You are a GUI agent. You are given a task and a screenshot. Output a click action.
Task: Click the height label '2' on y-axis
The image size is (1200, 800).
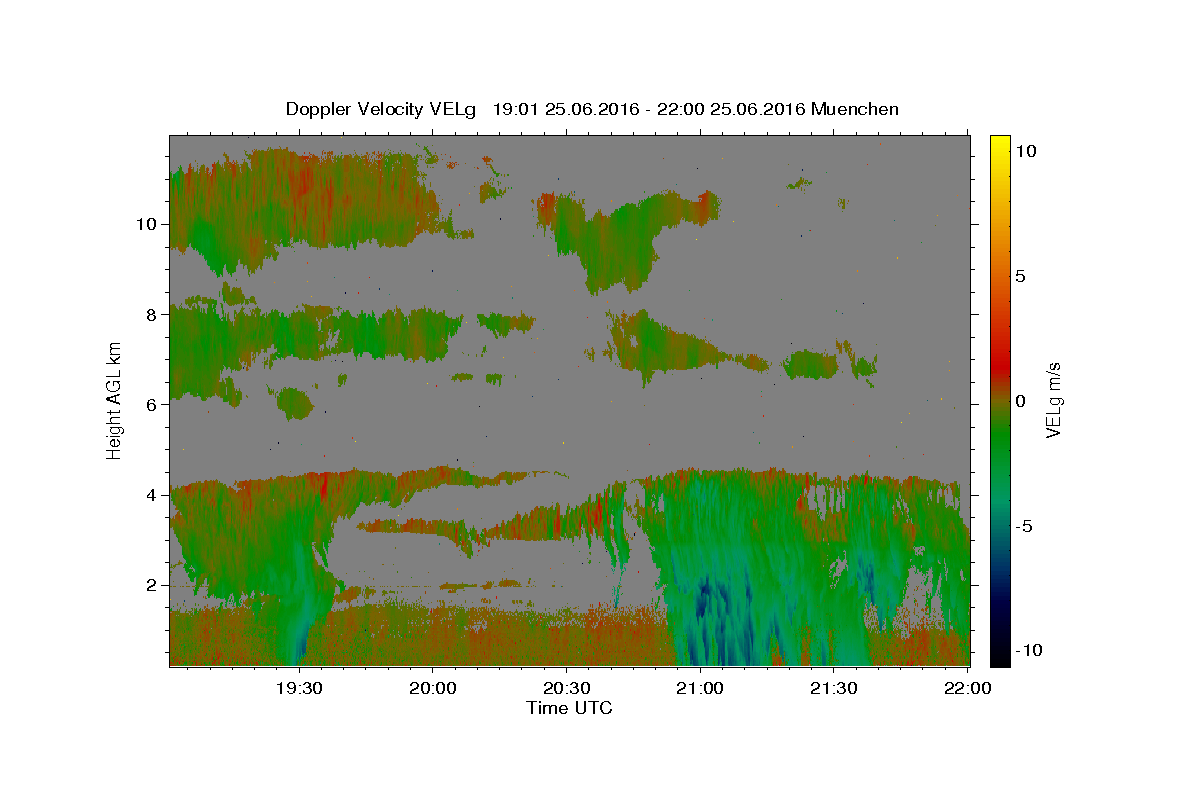pos(150,585)
